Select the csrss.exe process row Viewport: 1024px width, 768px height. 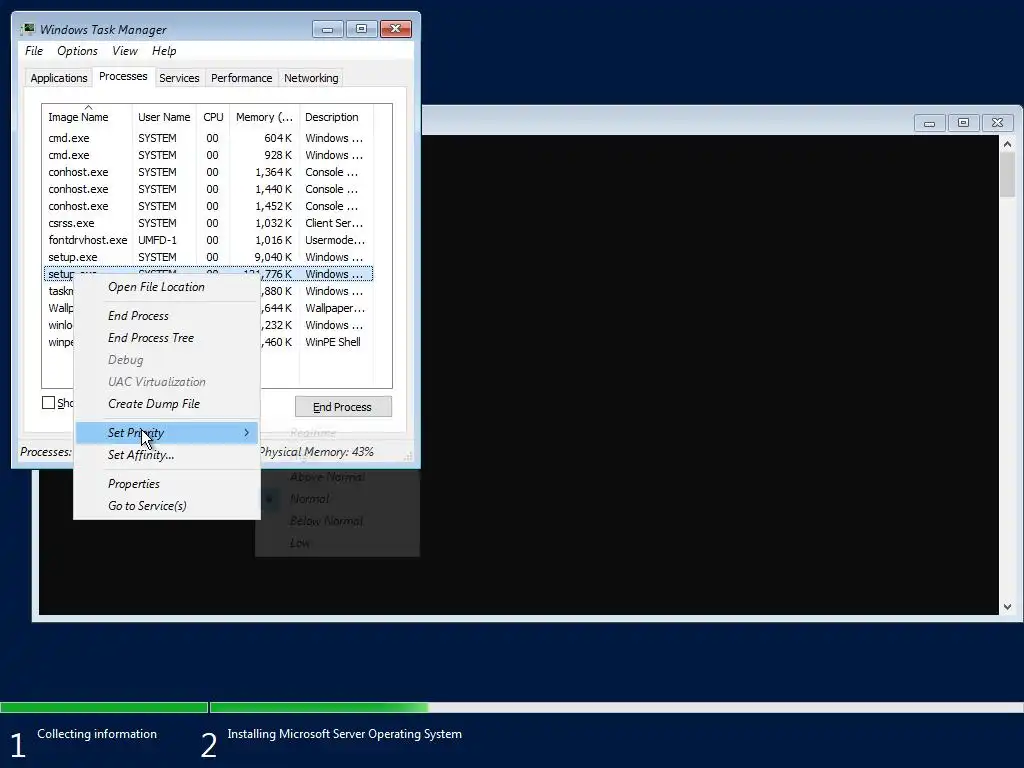(208, 223)
